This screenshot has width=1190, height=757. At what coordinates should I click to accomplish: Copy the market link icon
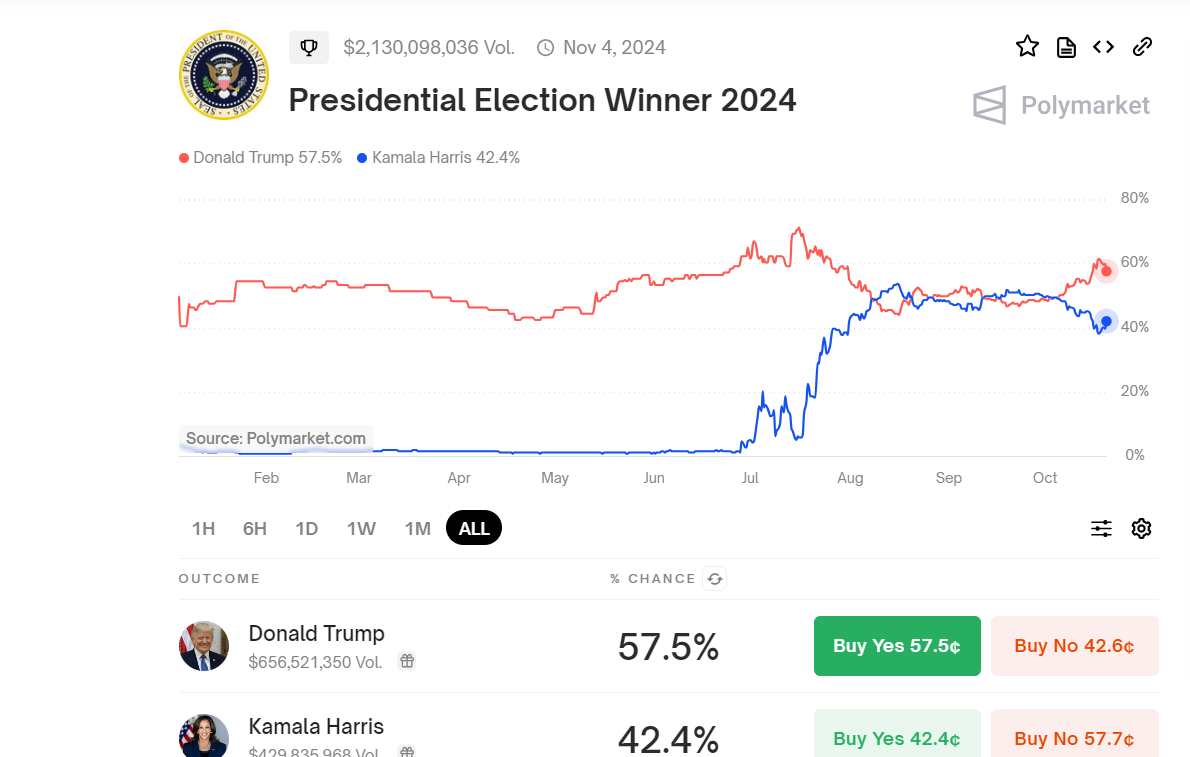[1142, 47]
